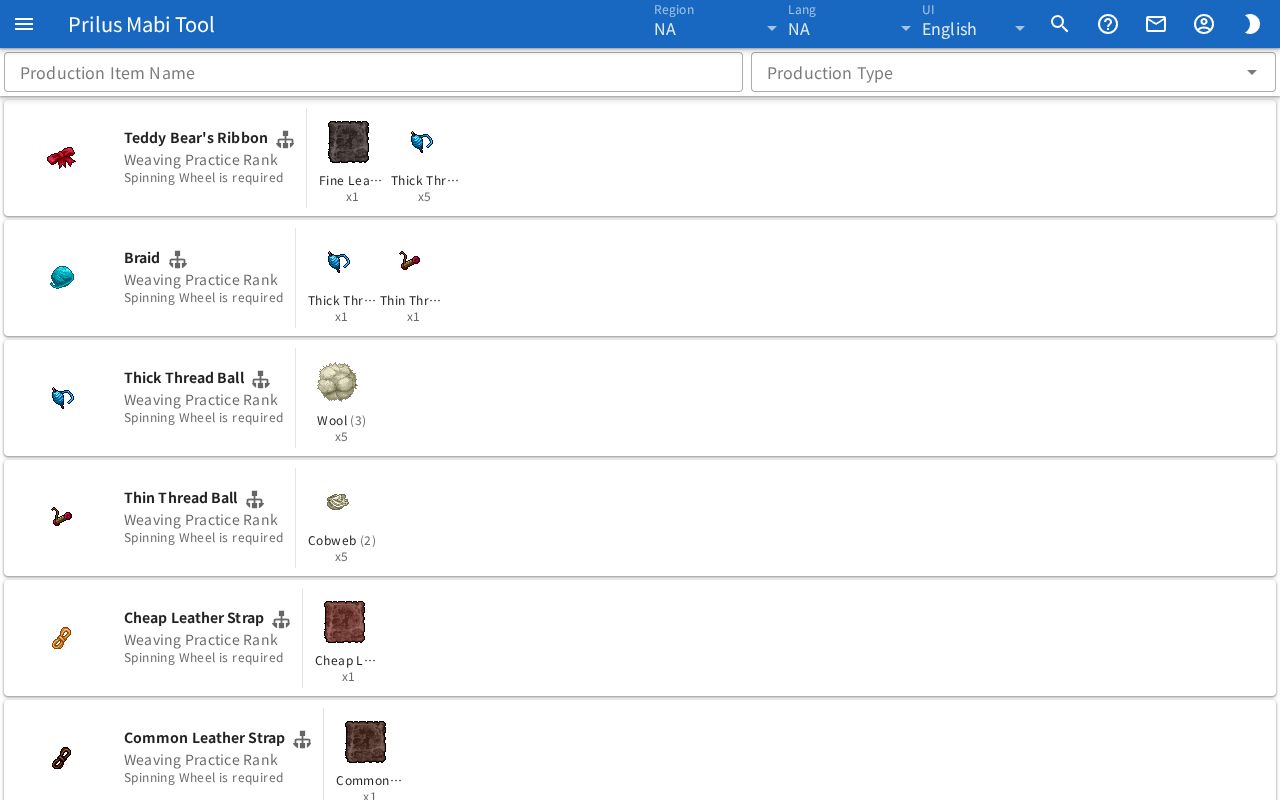The image size is (1280, 800).
Task: Focus the Production Item Name field
Action: click(373, 72)
